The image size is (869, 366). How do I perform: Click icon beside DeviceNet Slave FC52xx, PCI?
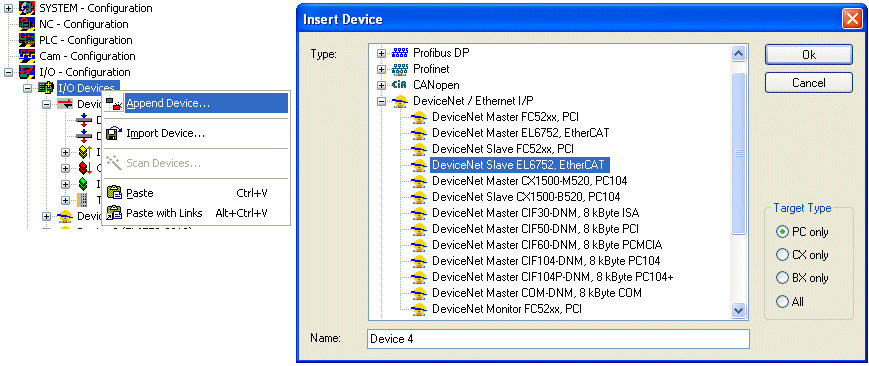click(x=420, y=149)
